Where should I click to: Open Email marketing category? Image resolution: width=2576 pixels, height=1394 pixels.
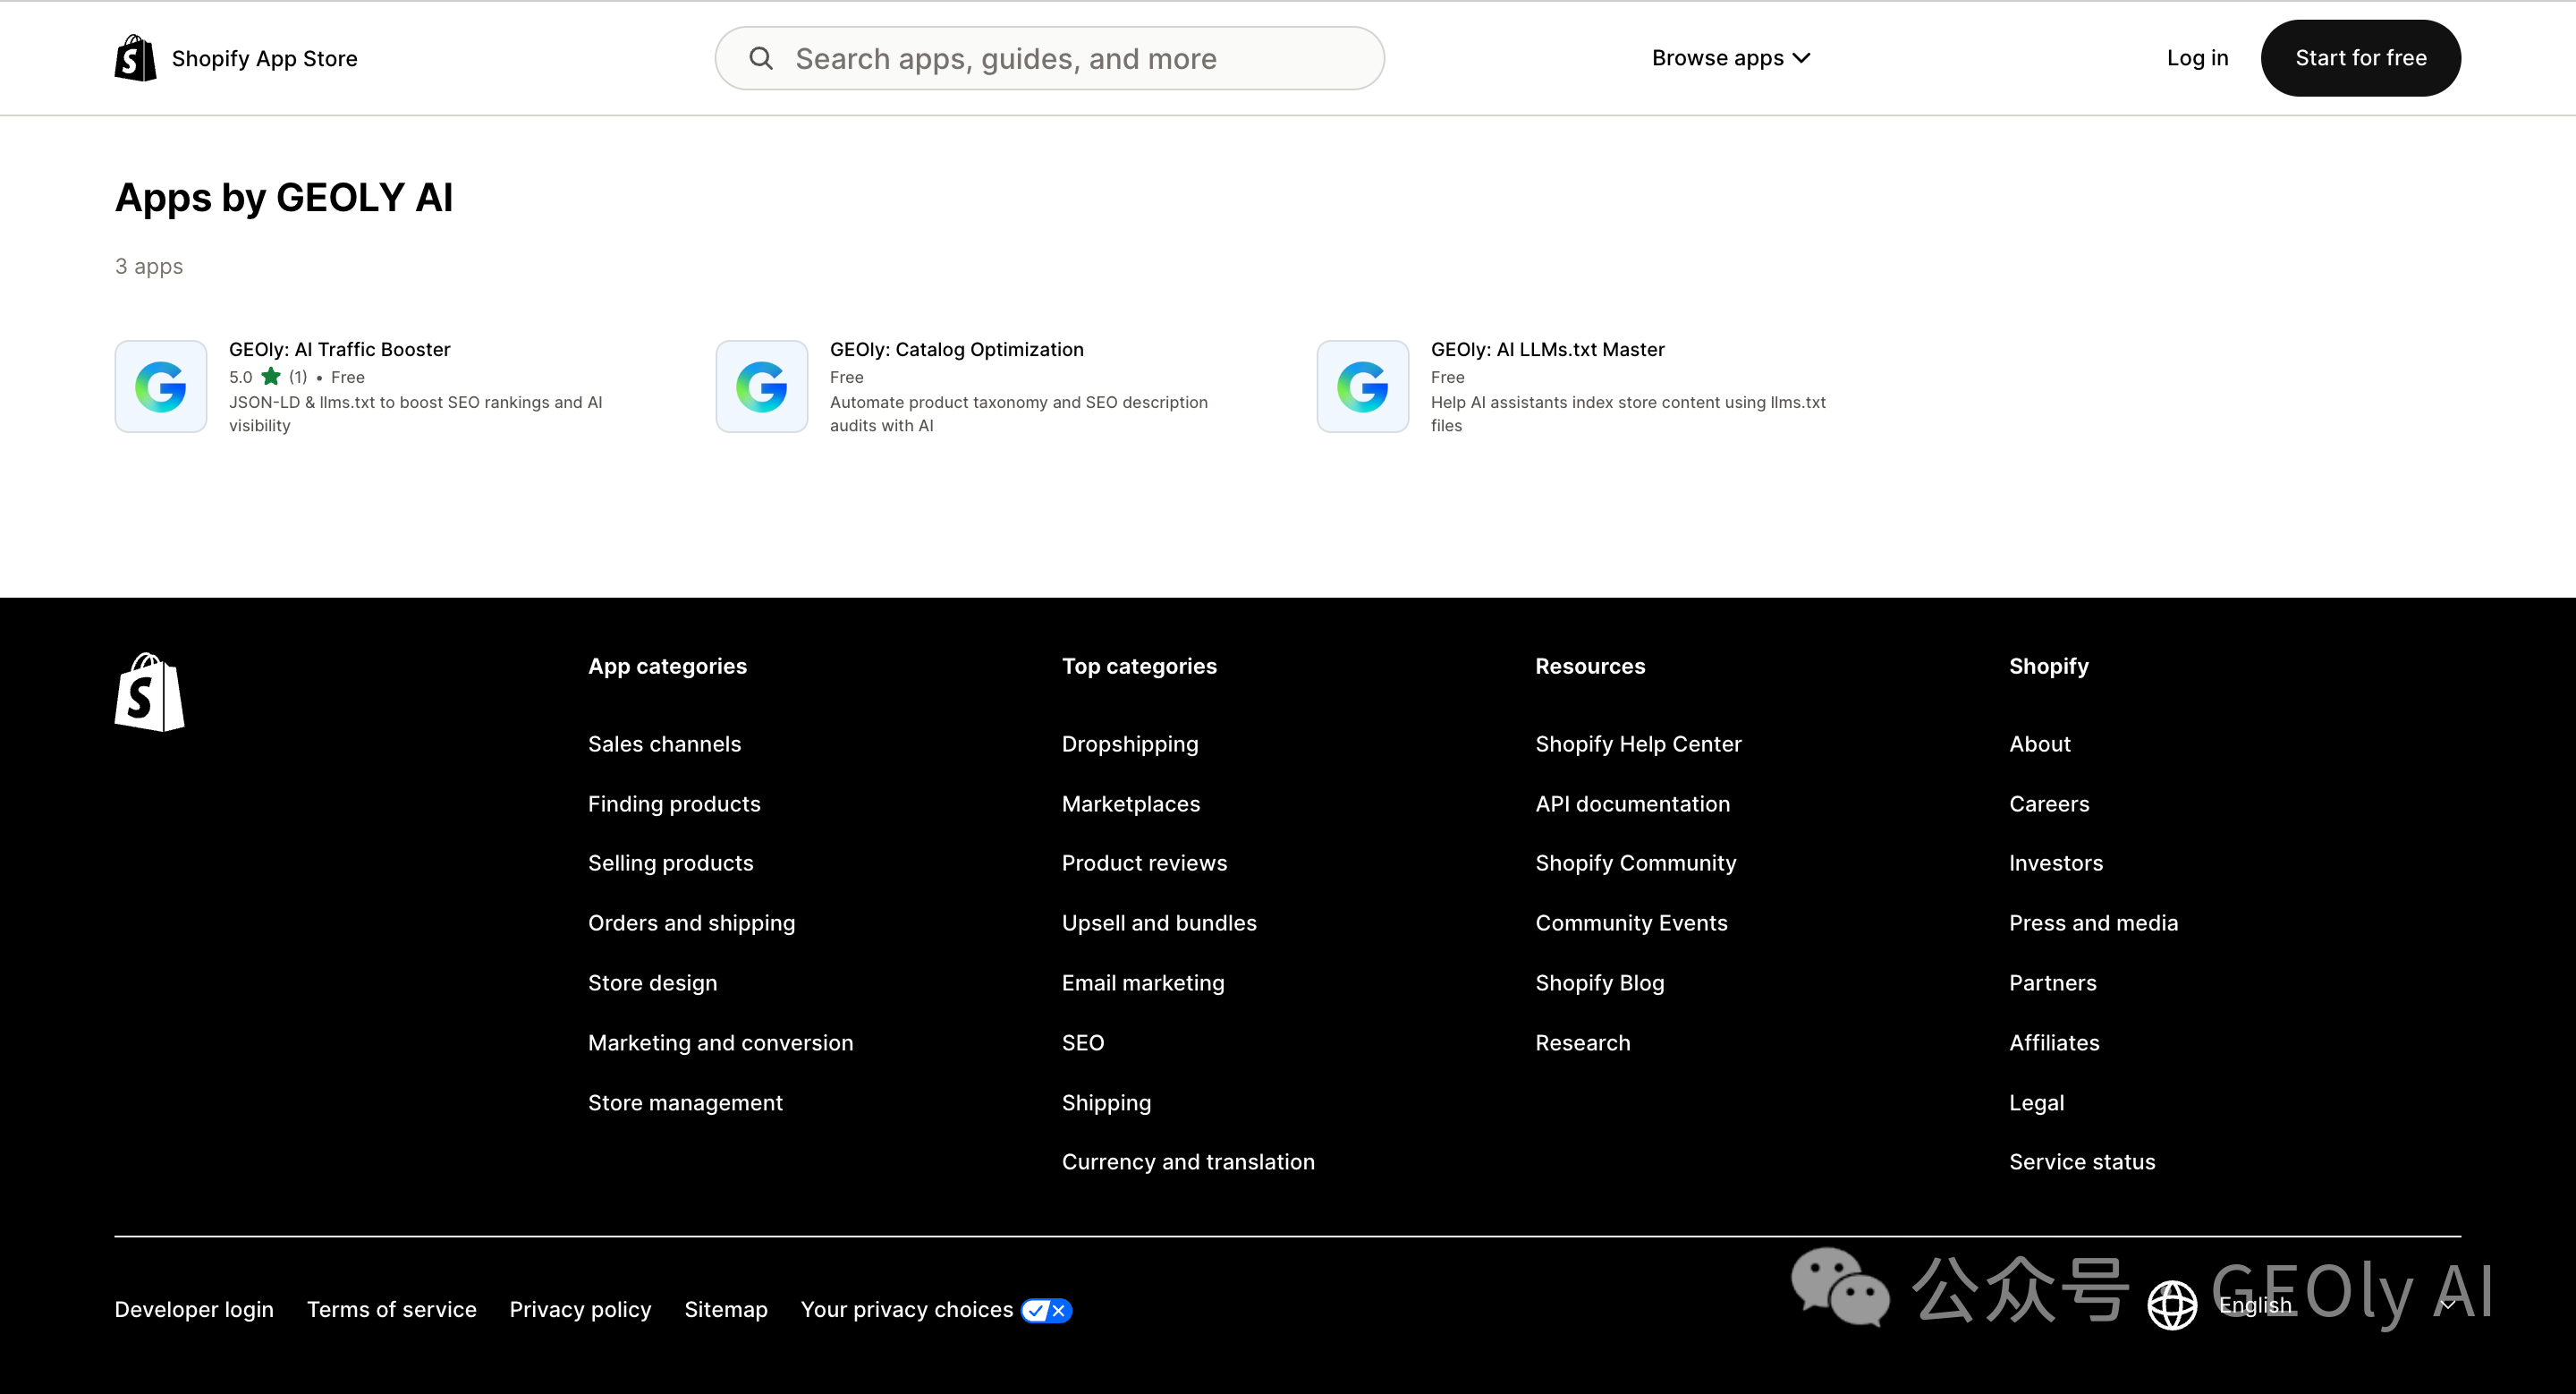pos(1143,983)
